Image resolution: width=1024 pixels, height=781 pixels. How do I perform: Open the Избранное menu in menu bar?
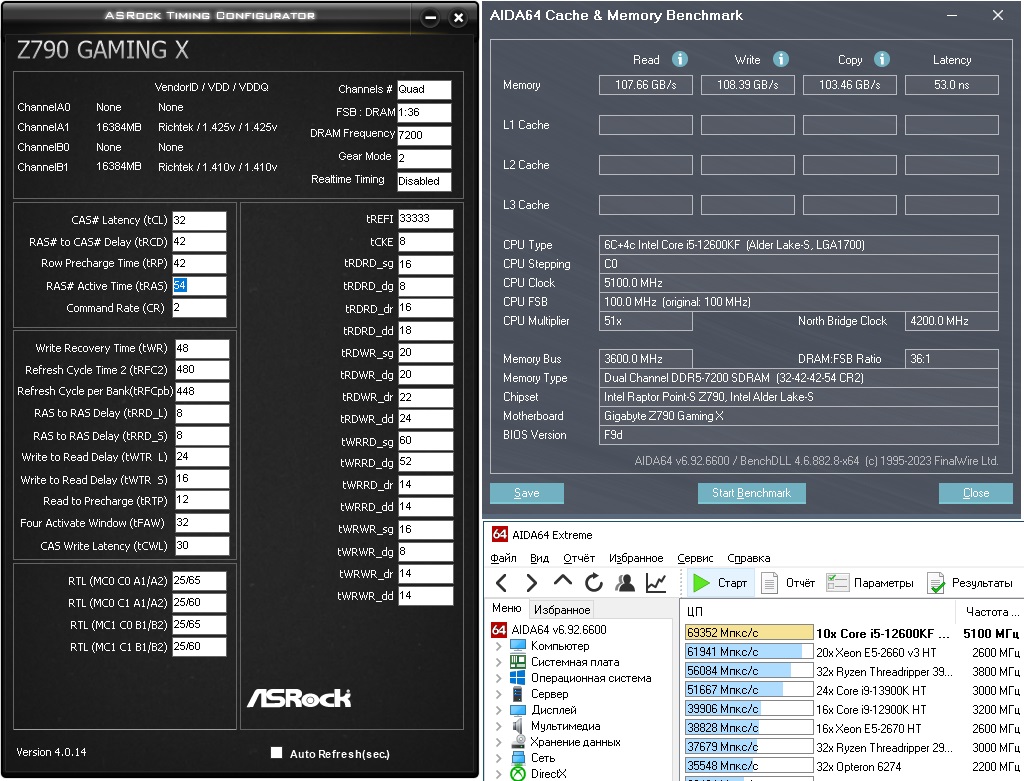(x=636, y=558)
